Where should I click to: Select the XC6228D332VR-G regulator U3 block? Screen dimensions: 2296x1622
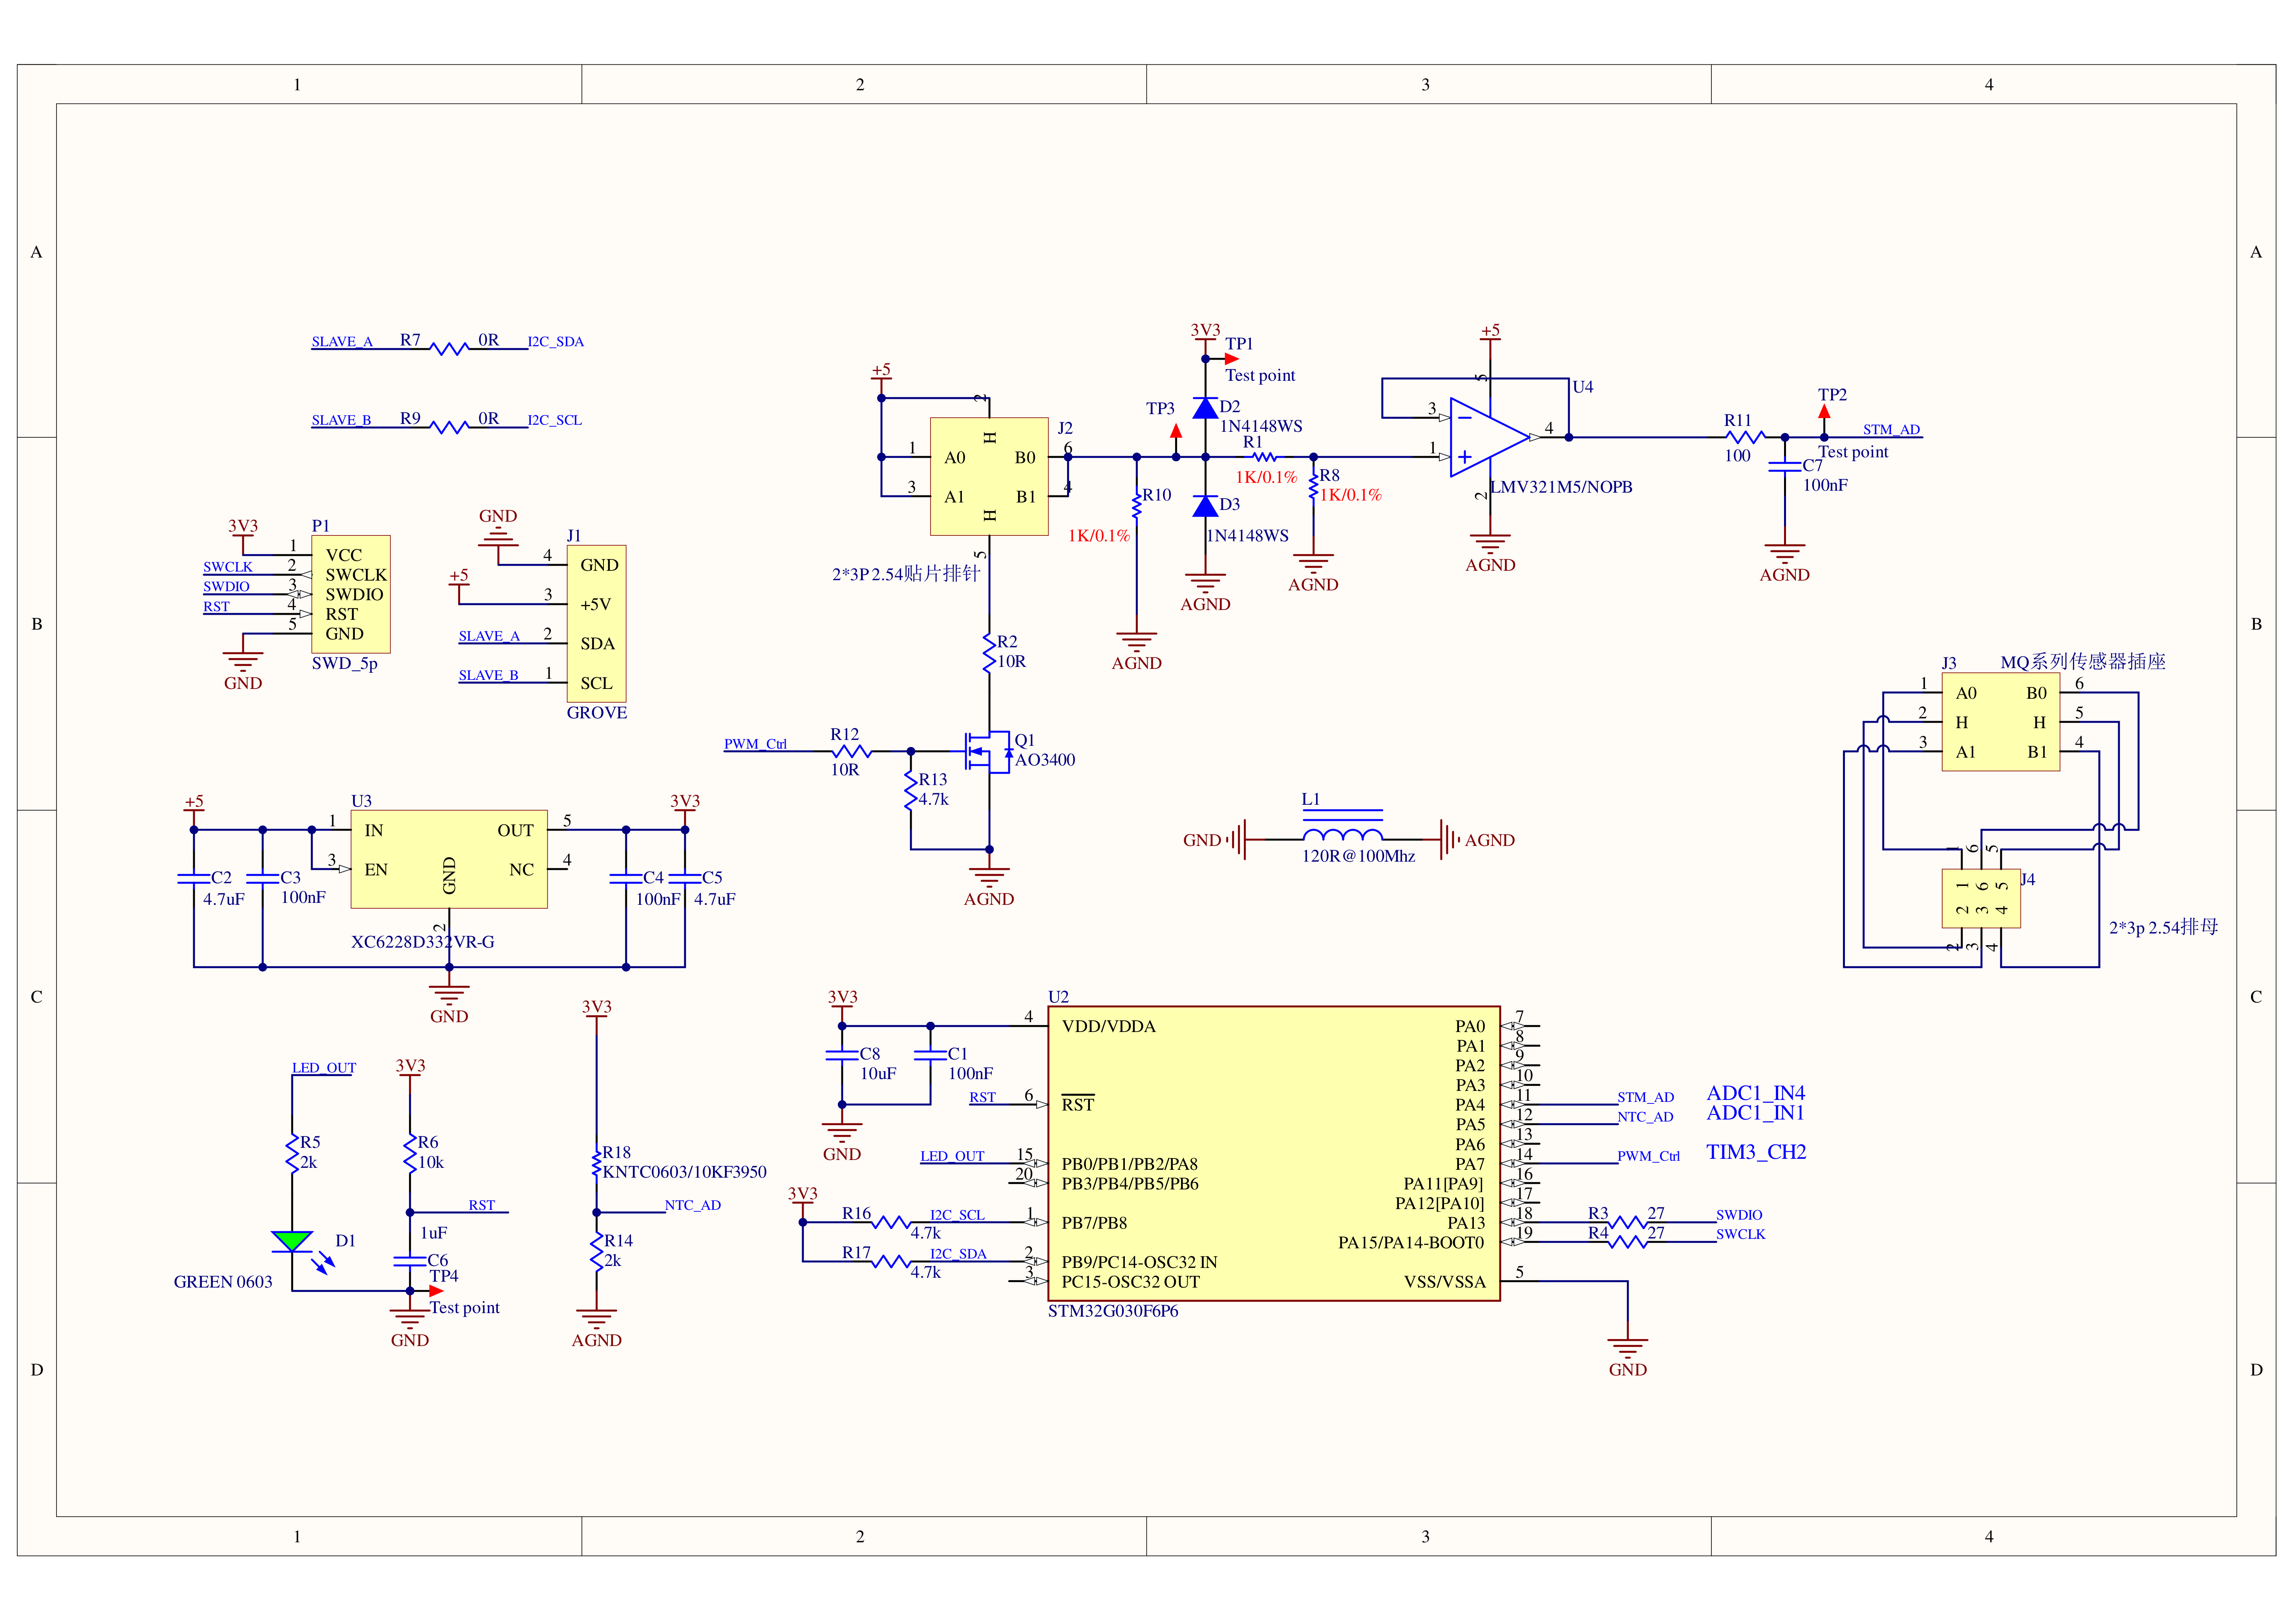pos(449,859)
